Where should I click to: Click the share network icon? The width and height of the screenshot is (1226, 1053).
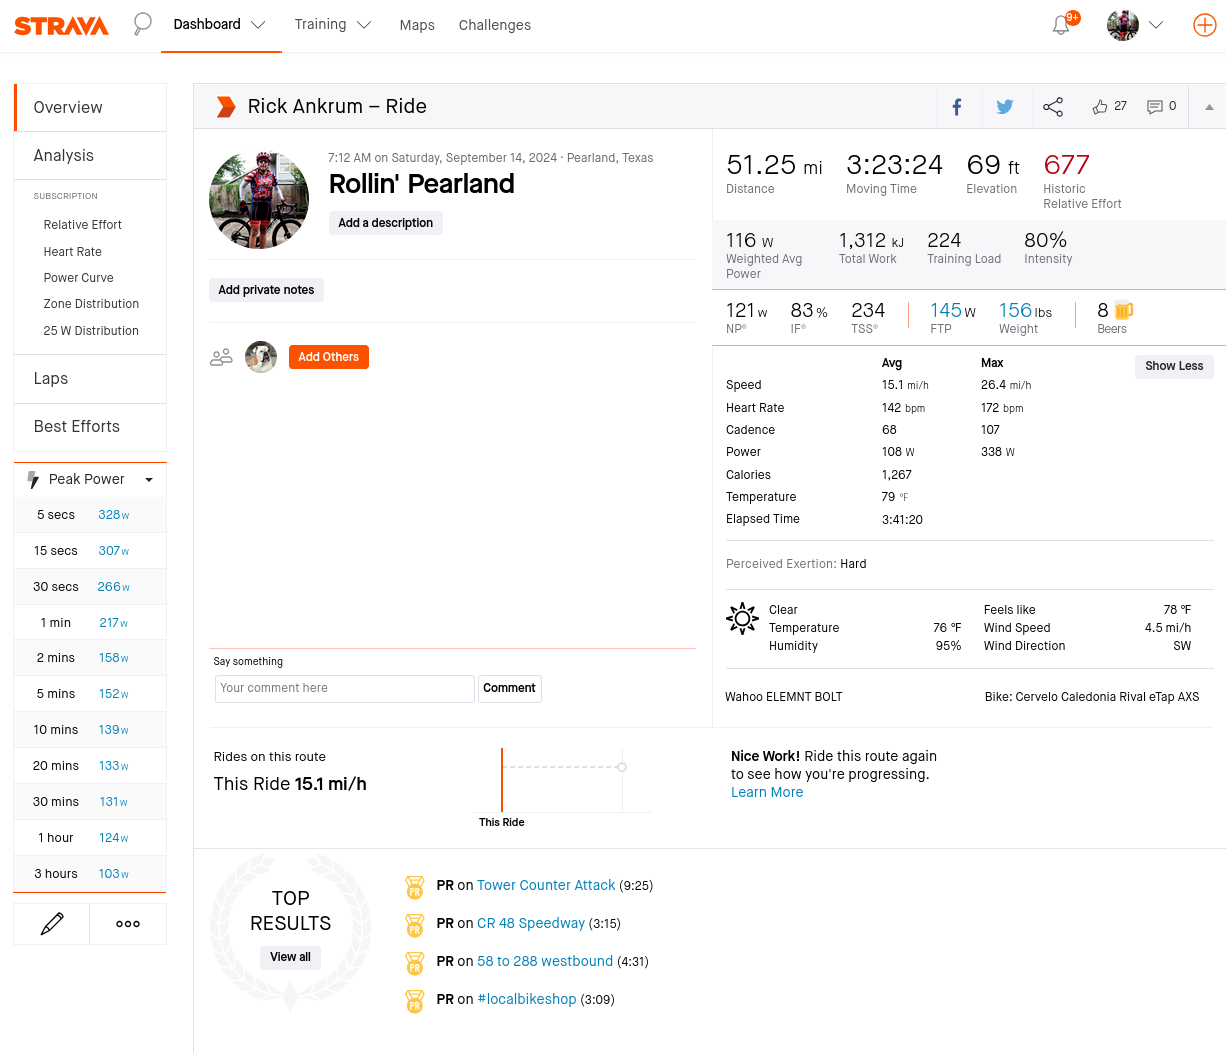[1053, 107]
